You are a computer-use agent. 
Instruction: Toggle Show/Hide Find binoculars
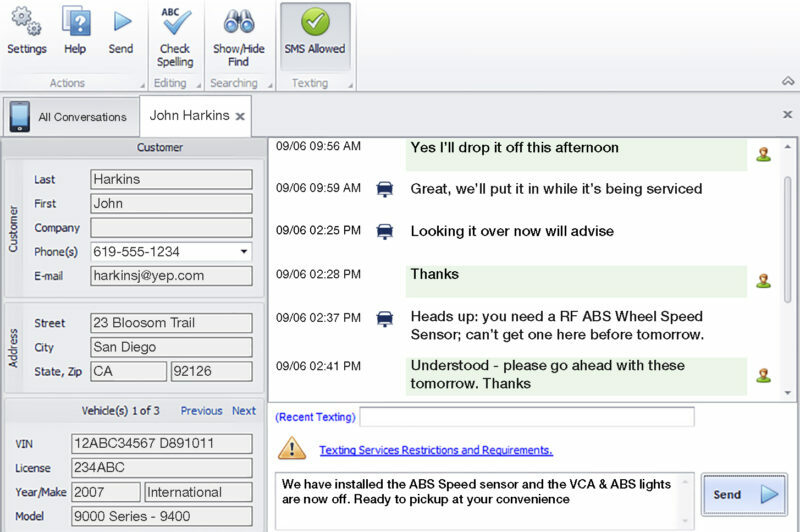pyautogui.click(x=238, y=37)
